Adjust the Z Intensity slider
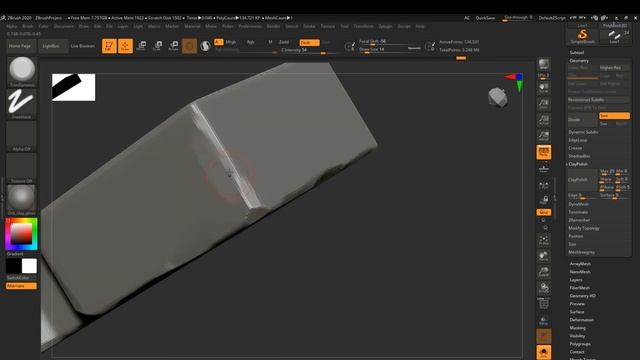 pos(309,51)
